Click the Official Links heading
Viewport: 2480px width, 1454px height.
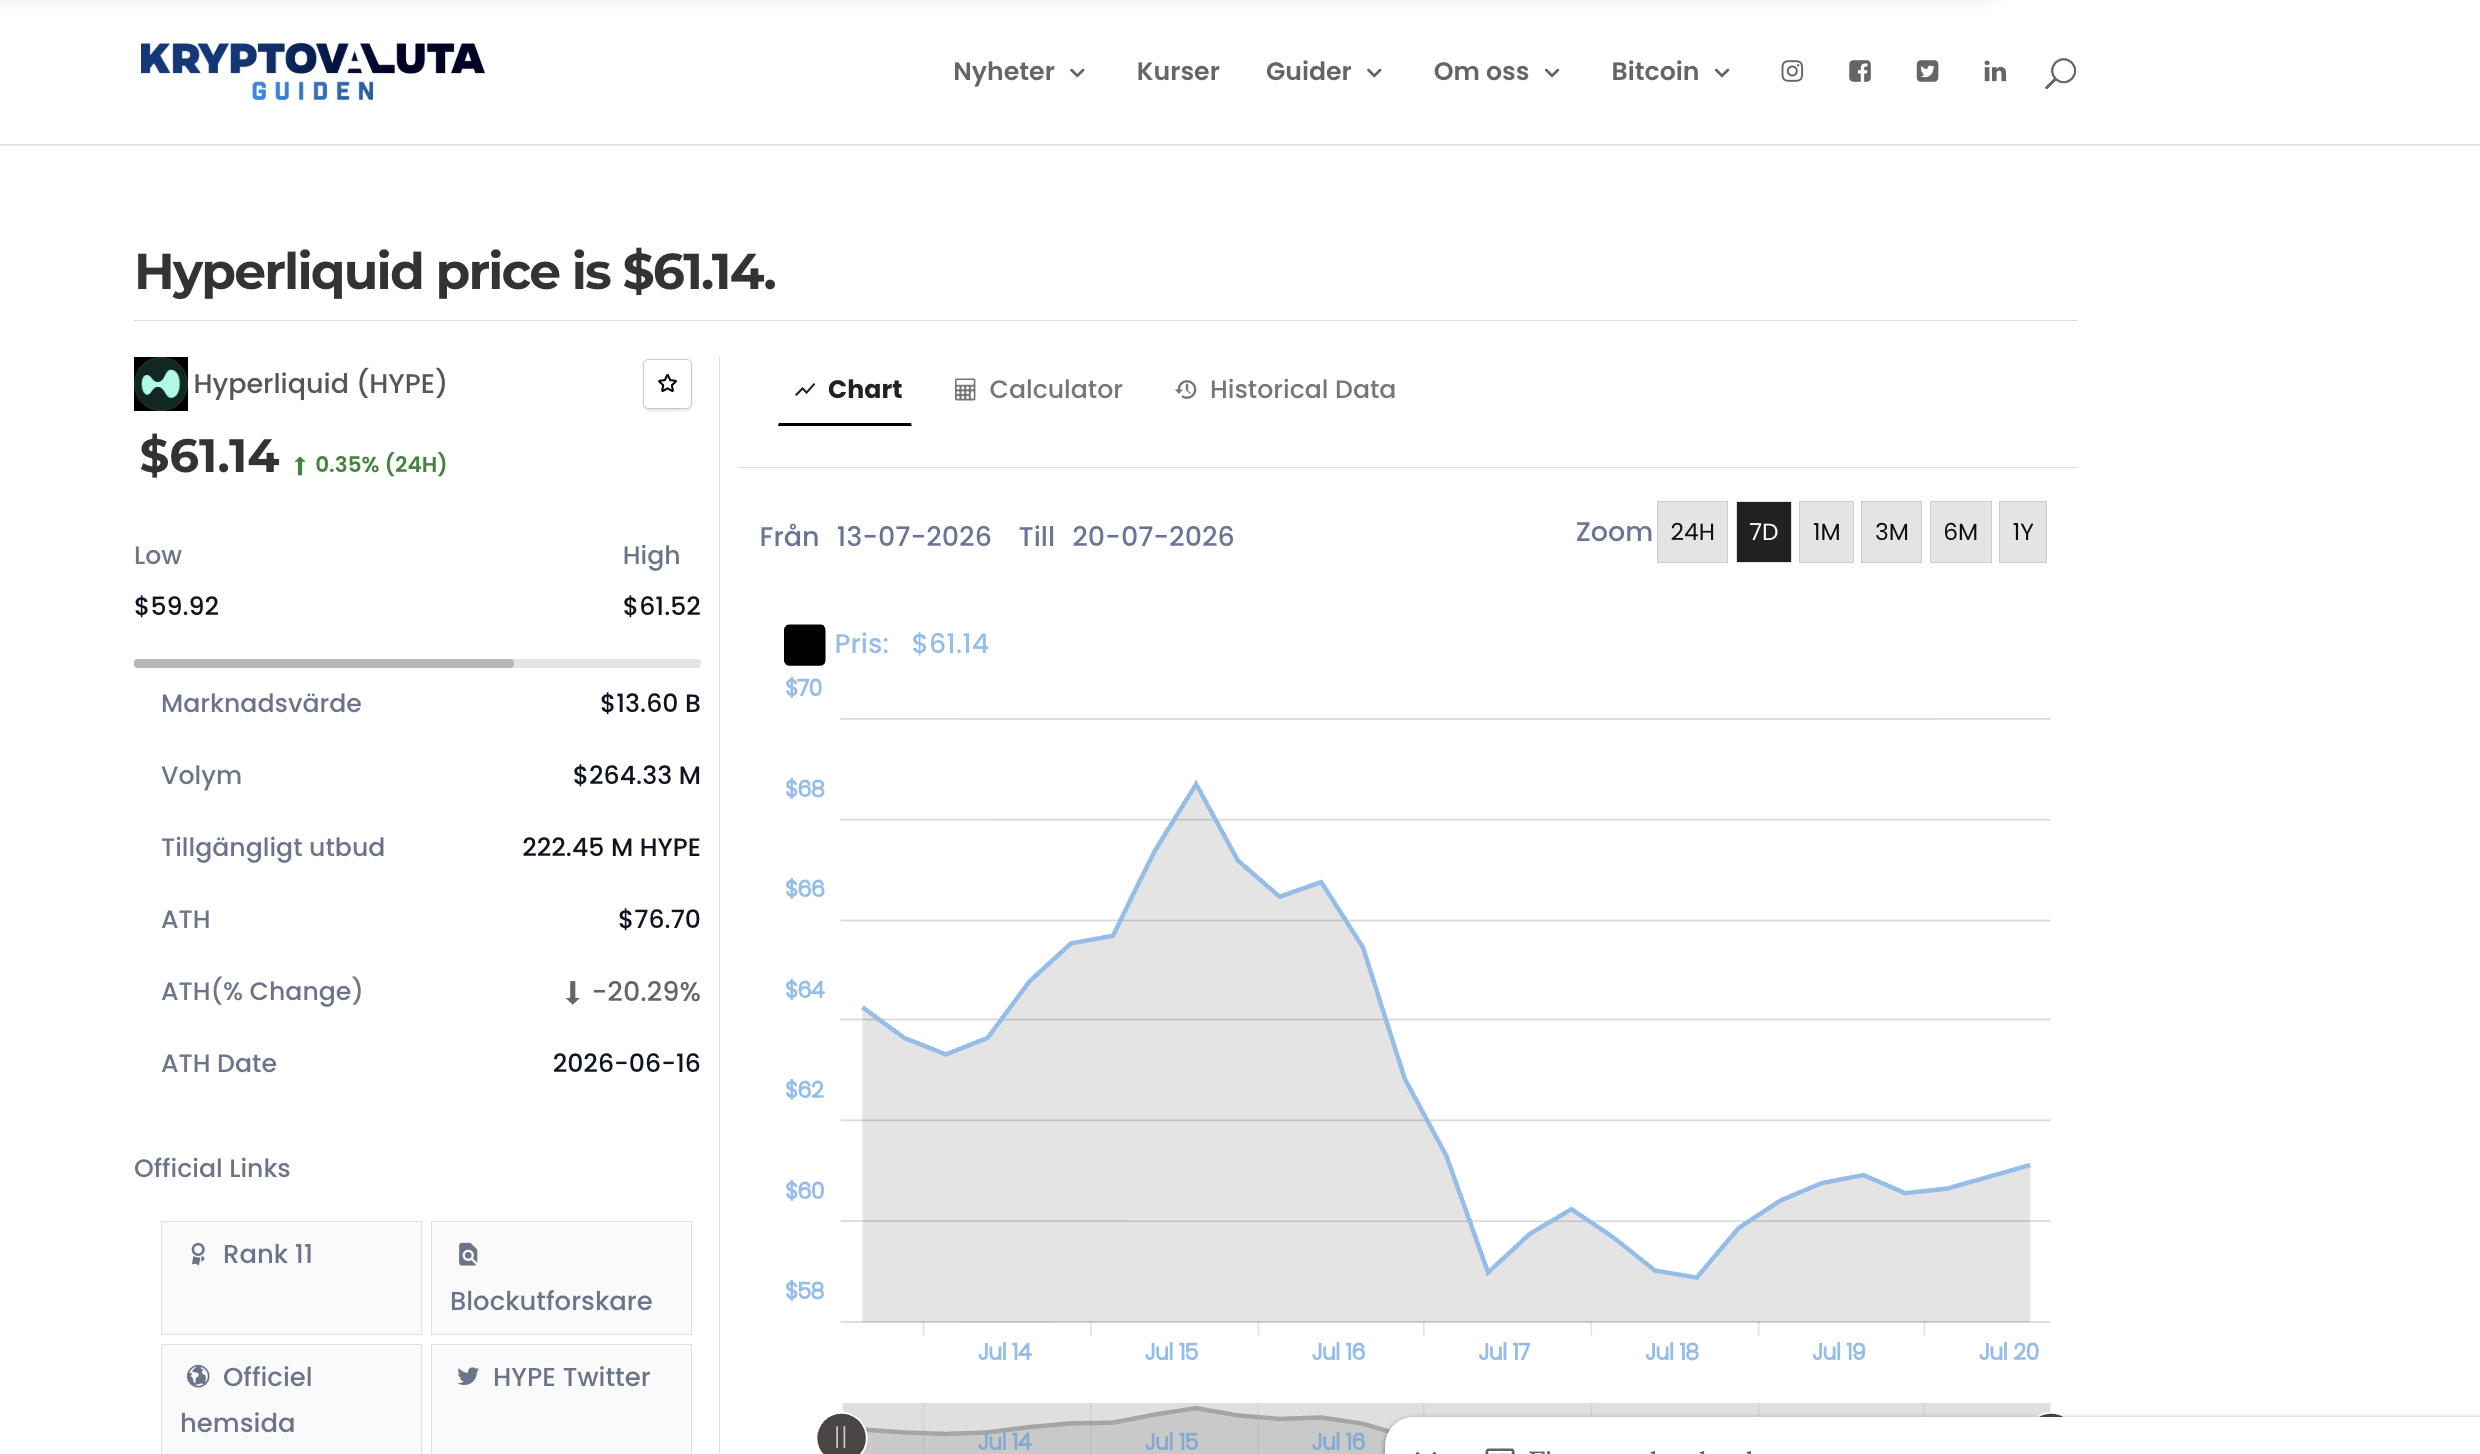point(212,1168)
